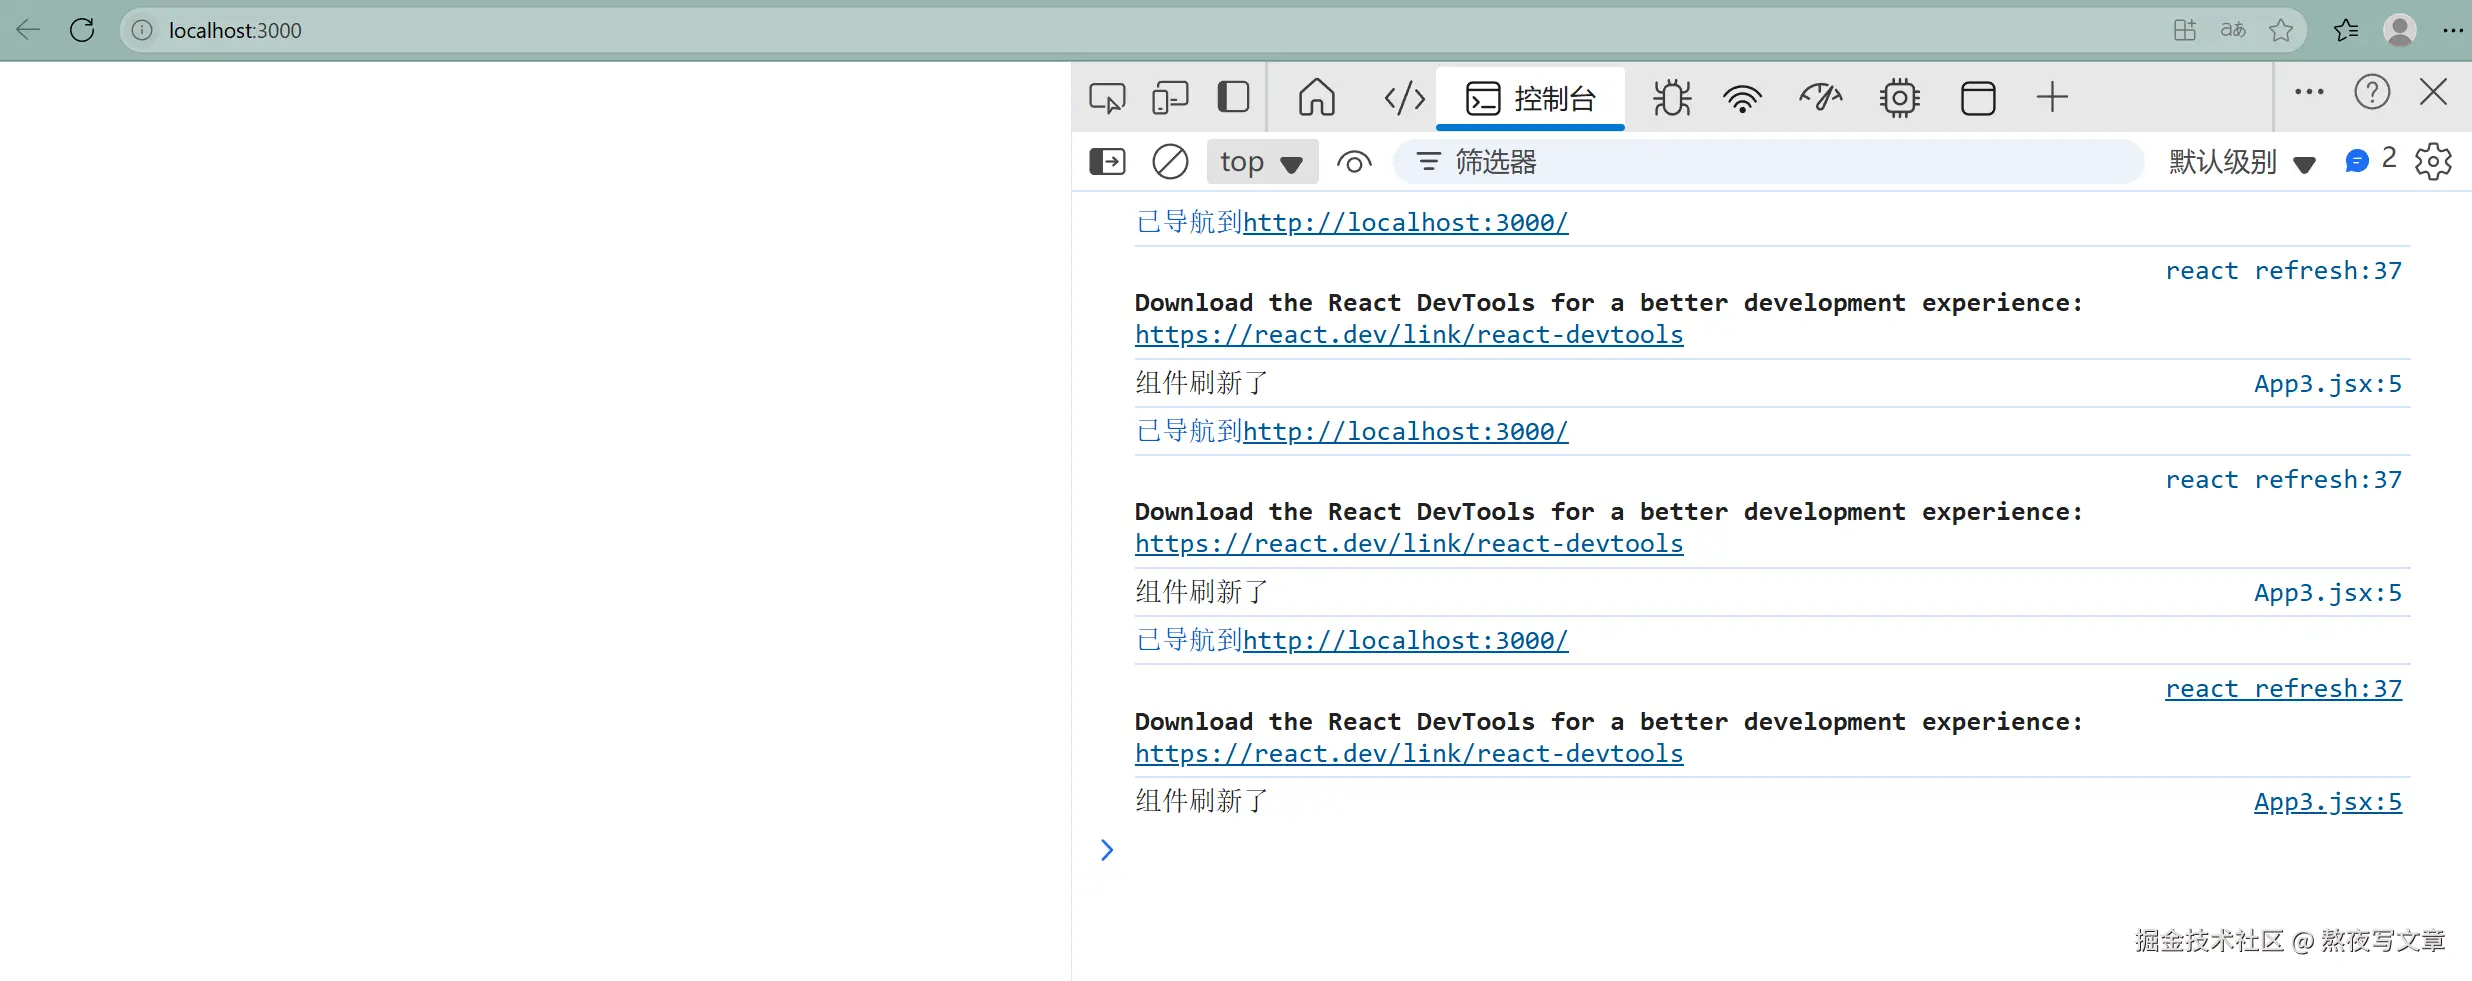This screenshot has height=981, width=2472.
Task: Create a live expression with eye icon
Action: click(x=1354, y=161)
